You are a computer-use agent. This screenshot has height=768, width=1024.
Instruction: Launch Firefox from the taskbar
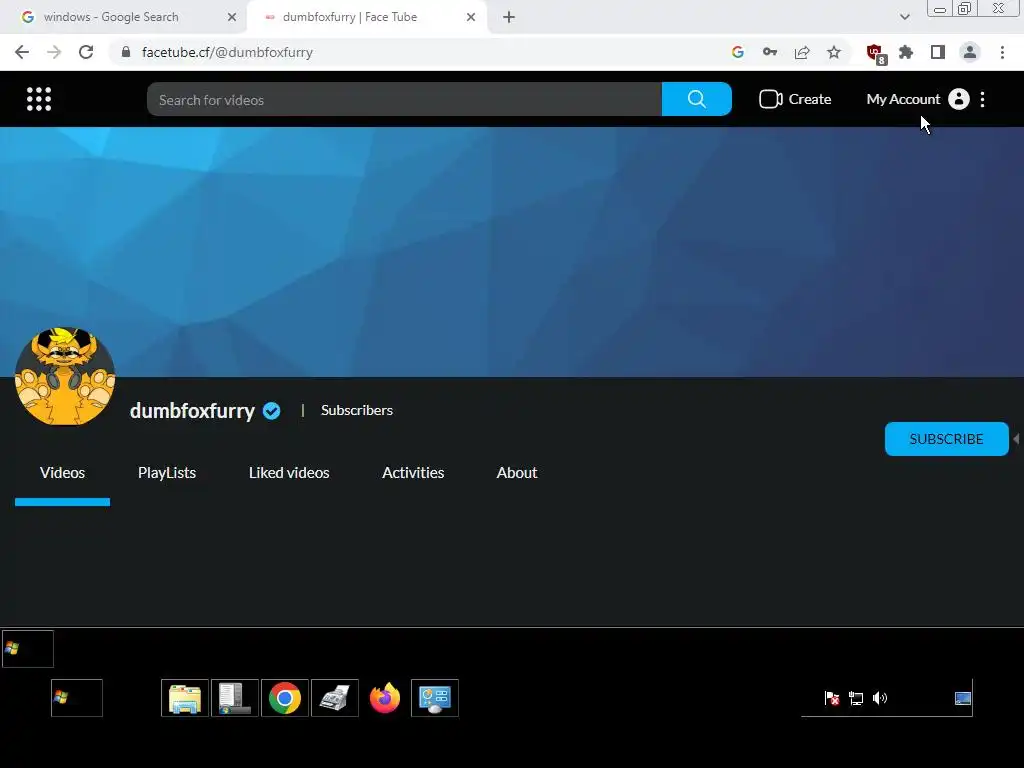(x=385, y=698)
